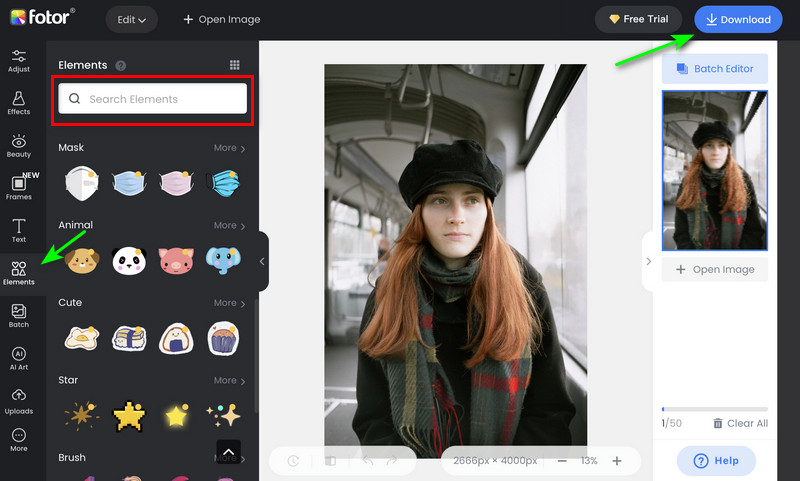
Task: Expand More for Mask elements
Action: (x=229, y=148)
